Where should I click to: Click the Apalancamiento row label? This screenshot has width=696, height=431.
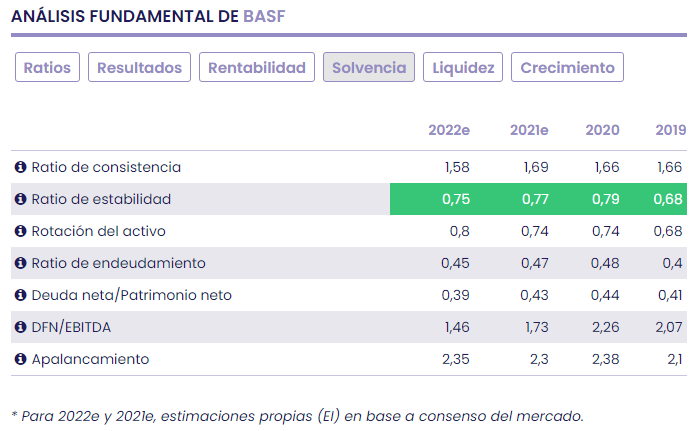pos(90,359)
